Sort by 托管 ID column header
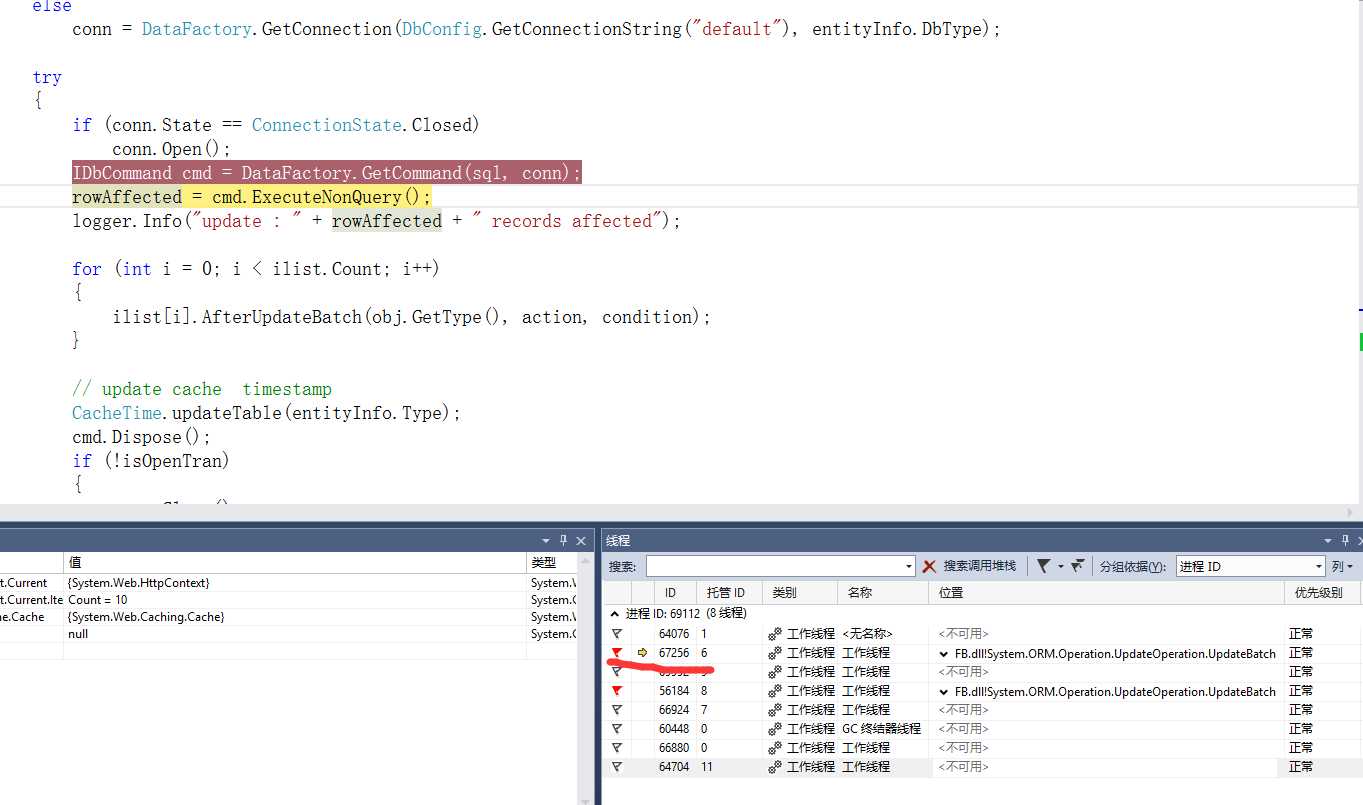This screenshot has width=1363, height=805. 728,592
